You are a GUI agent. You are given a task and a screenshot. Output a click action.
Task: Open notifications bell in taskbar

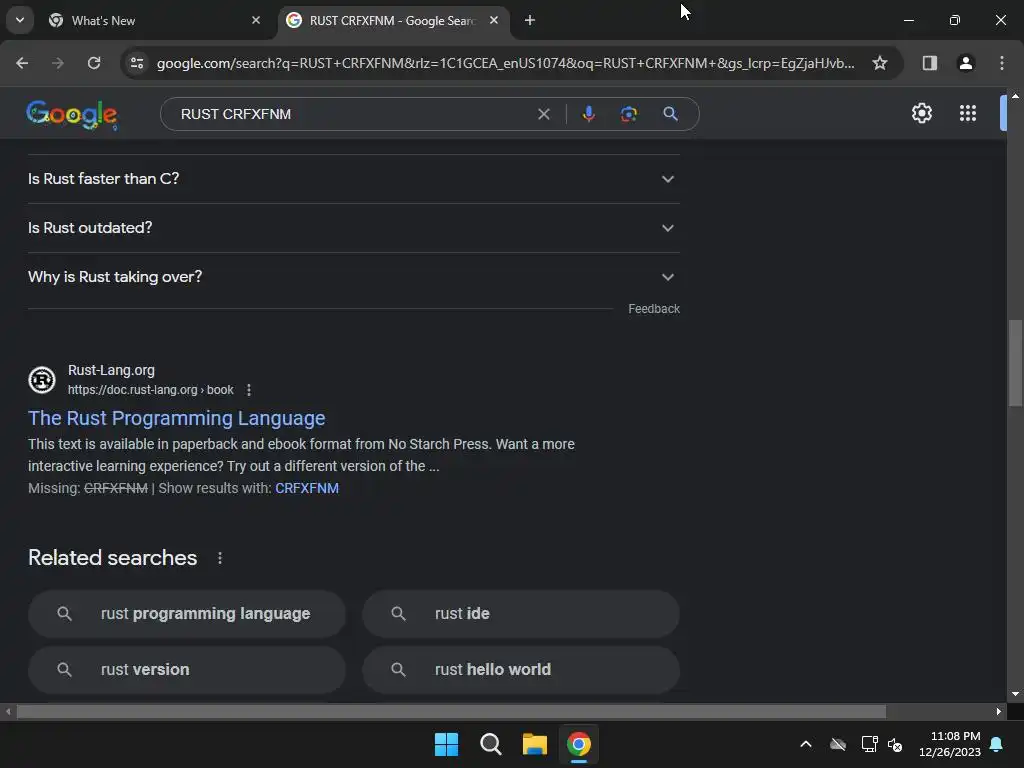997,744
